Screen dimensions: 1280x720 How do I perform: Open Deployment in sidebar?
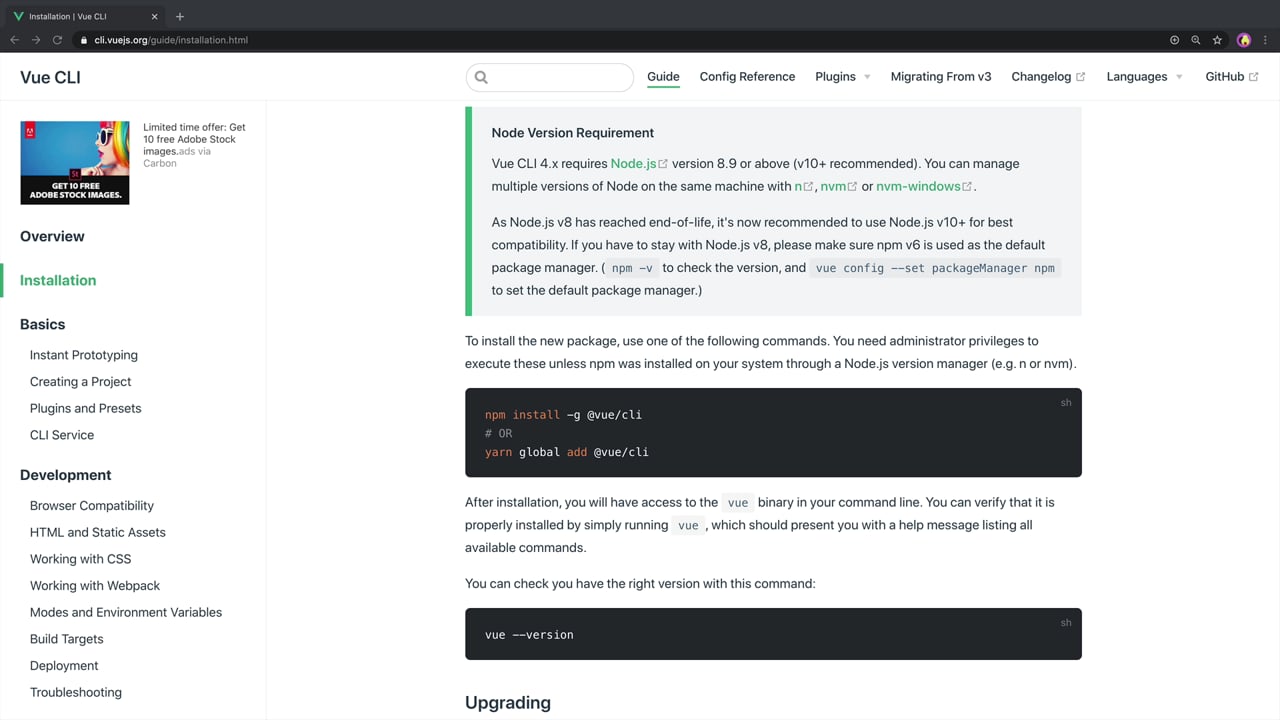pyautogui.click(x=64, y=666)
